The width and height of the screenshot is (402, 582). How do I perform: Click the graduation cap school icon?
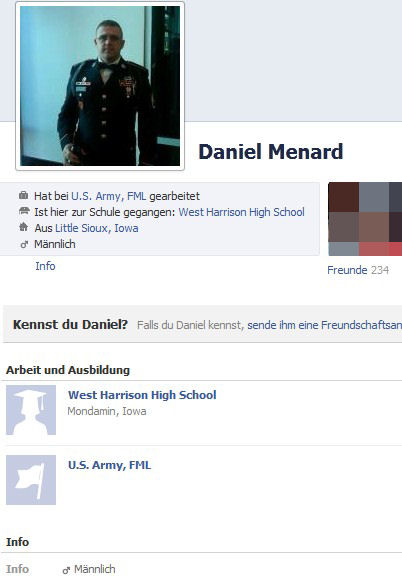[24, 211]
